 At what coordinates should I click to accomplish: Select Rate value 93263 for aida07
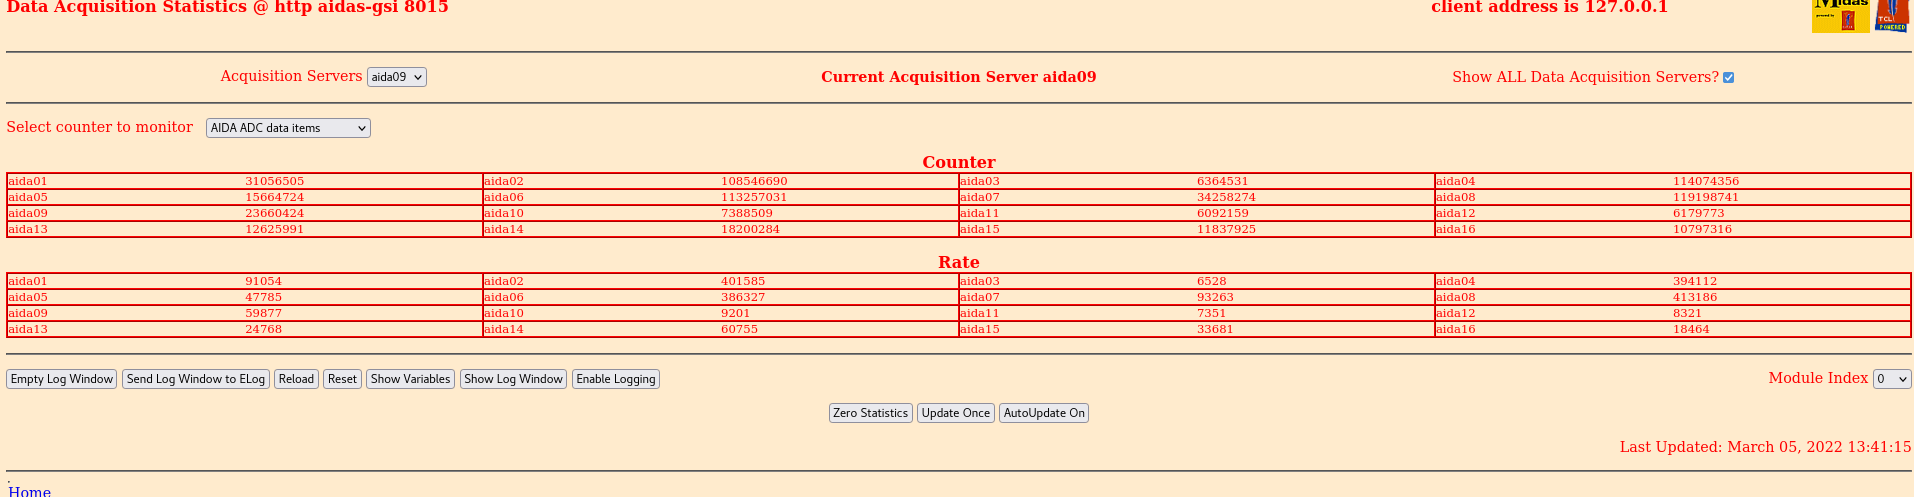pos(1216,297)
